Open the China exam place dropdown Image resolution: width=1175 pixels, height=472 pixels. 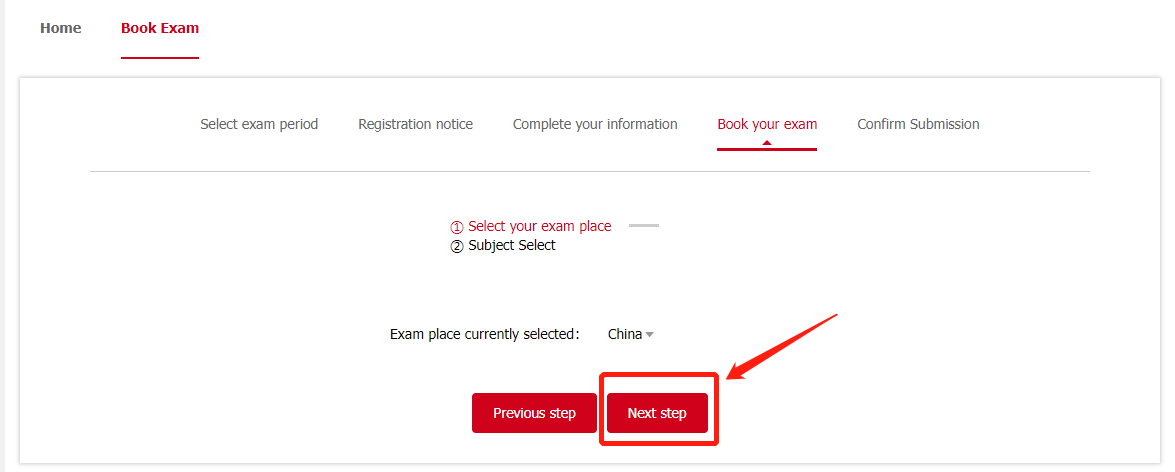click(625, 334)
